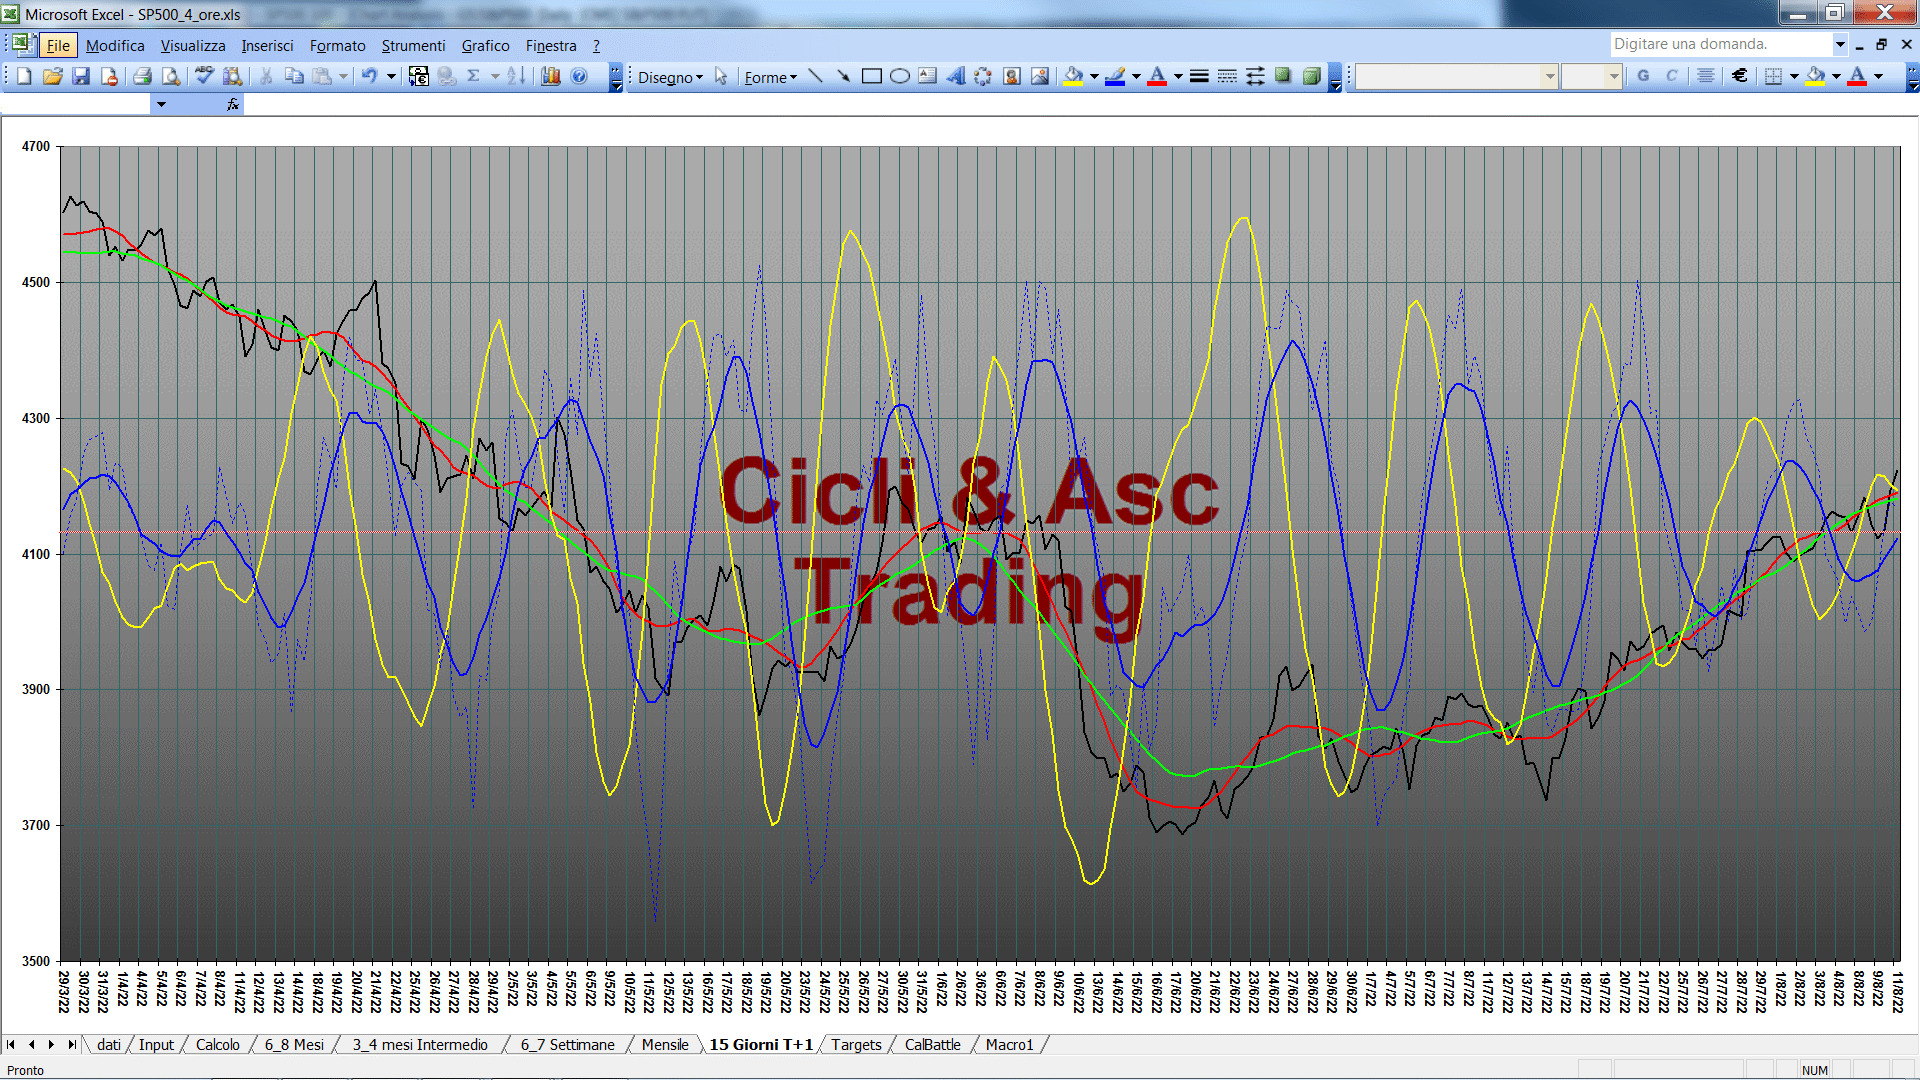The image size is (1920, 1080).
Task: Click the Open file folder icon
Action: [53, 76]
